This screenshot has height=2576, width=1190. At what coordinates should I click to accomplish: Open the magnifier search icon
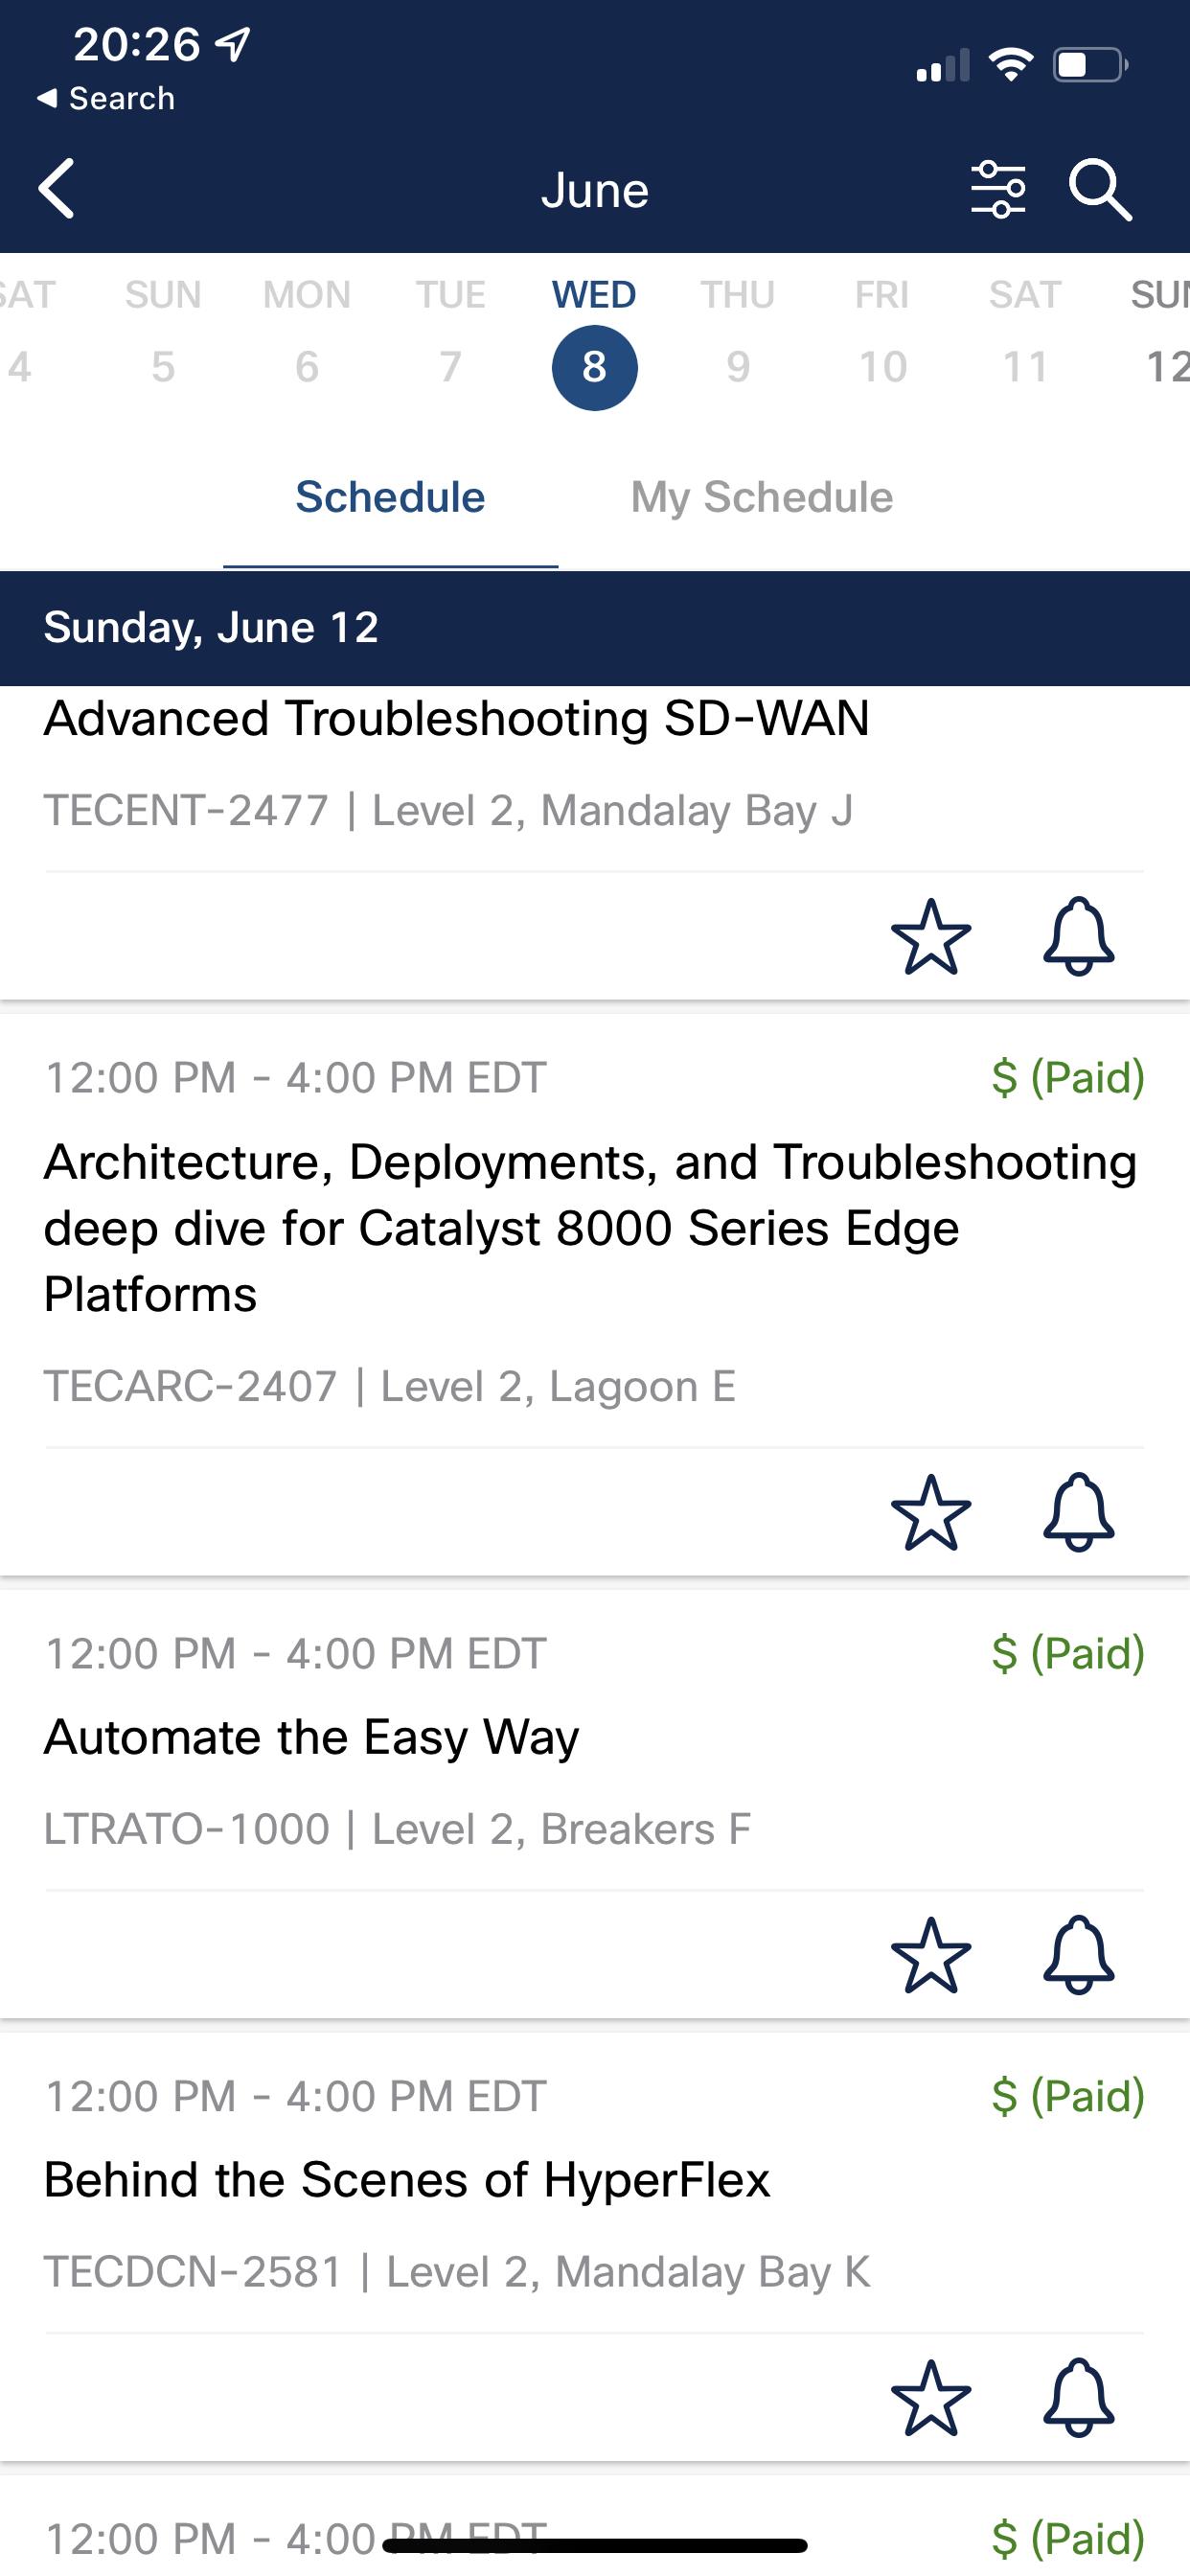tap(1100, 189)
